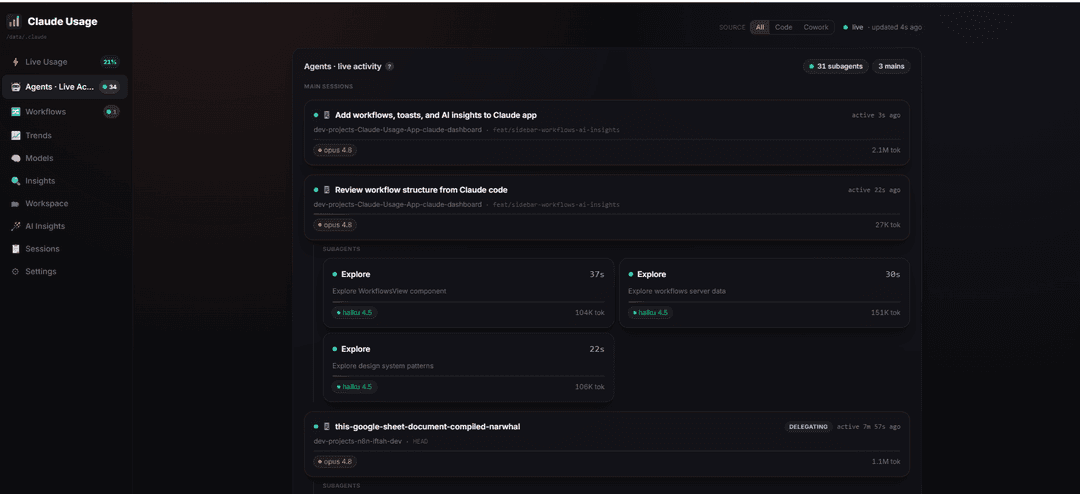Click 'opus 4.8' badge in the narwhal card

coord(335,462)
